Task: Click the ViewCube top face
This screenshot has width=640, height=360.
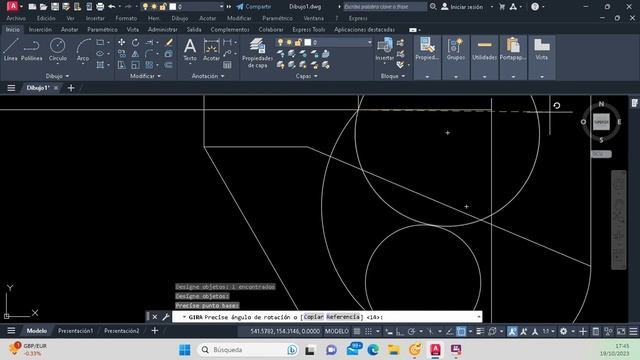Action: 601,122
